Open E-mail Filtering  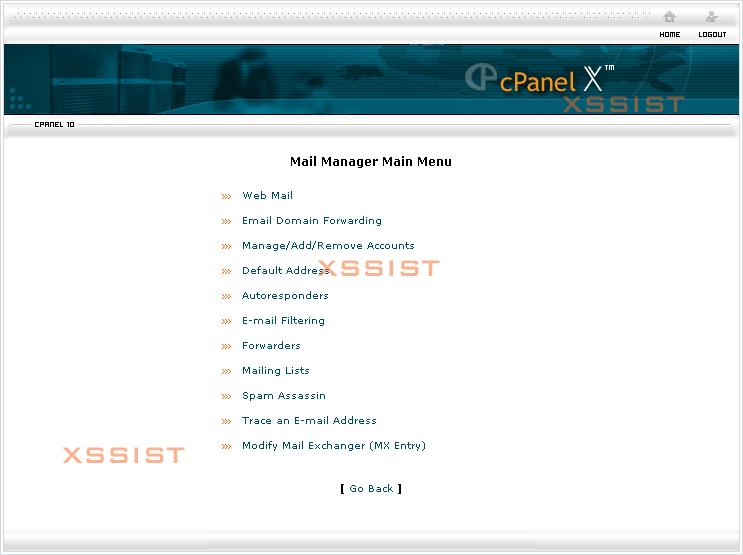point(283,320)
